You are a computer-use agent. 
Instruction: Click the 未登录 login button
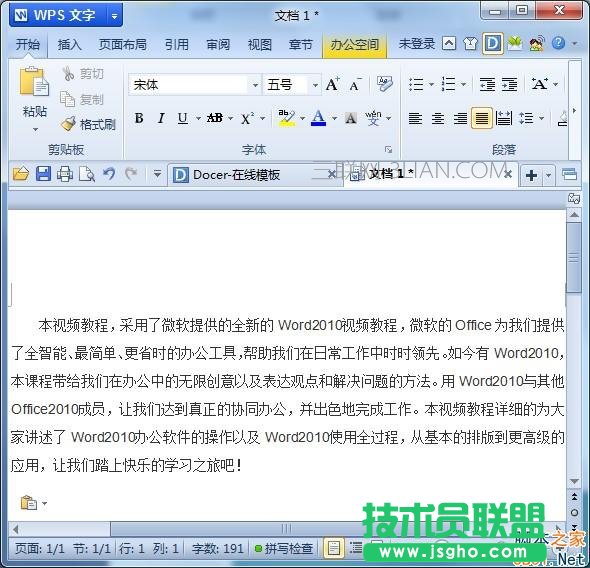coord(417,44)
